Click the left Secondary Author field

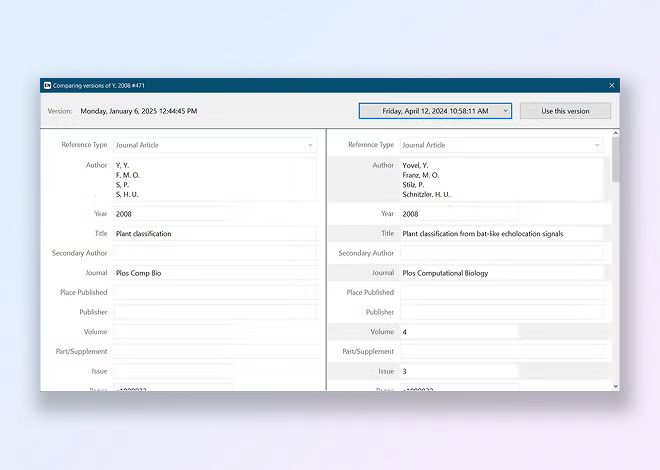pos(215,253)
